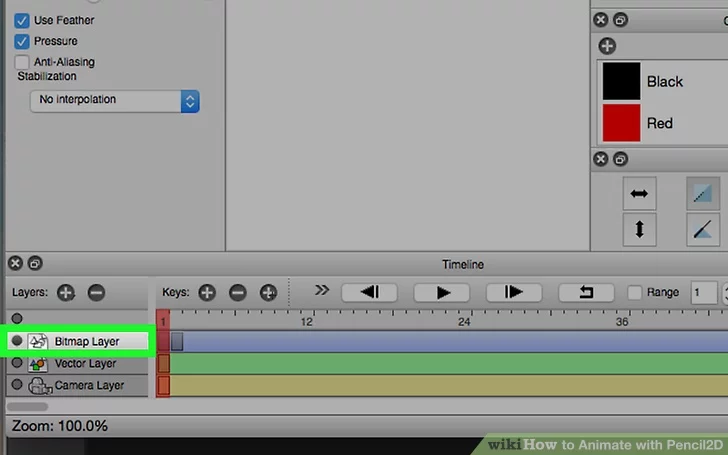This screenshot has height=455, width=728.
Task: Click the Red color label
Action: coord(660,123)
